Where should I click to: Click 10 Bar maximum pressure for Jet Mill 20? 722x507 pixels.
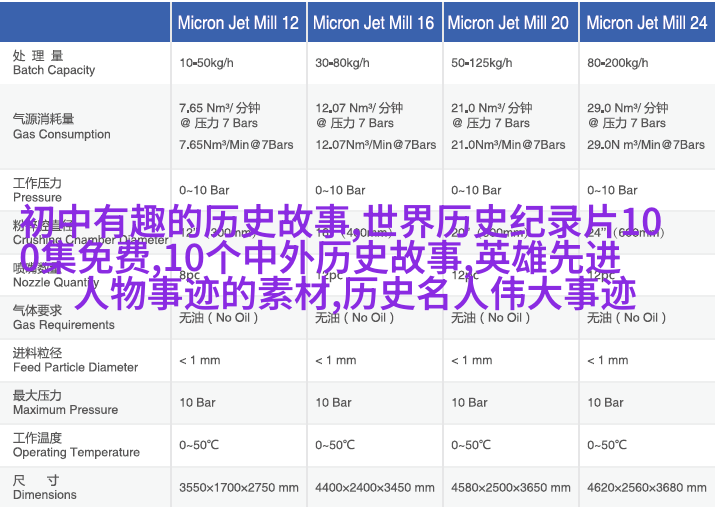pyautogui.click(x=469, y=402)
